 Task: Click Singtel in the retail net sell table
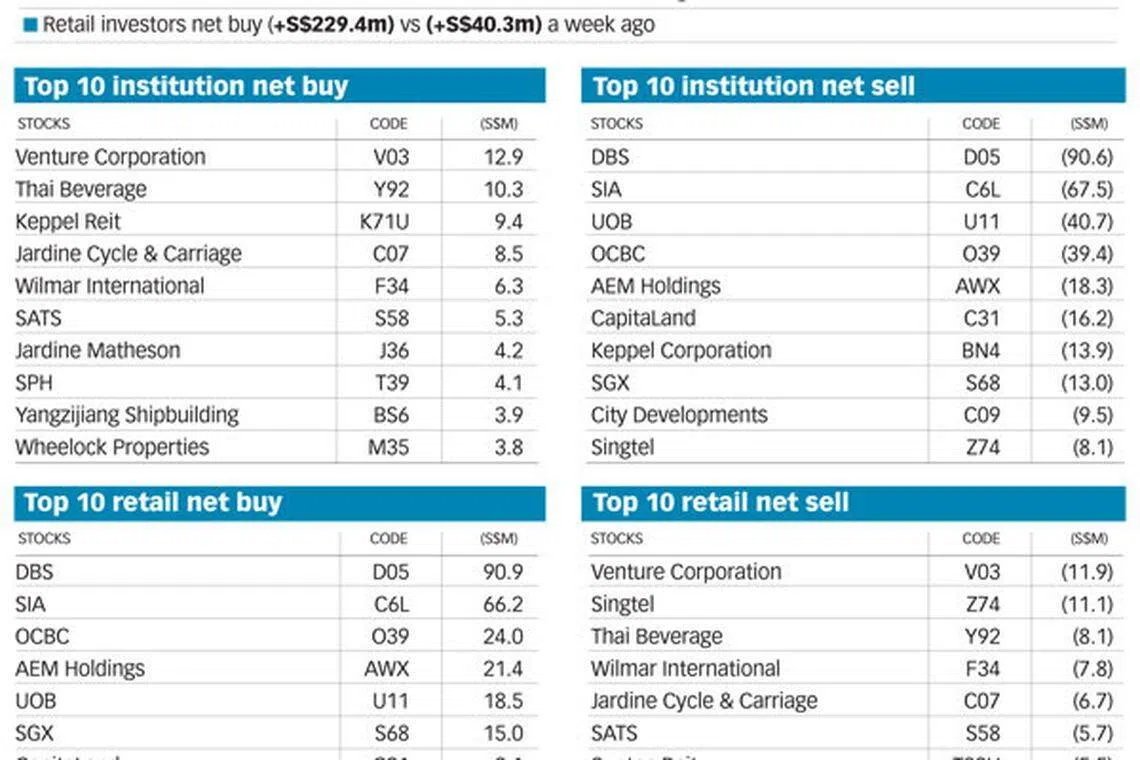[x=622, y=604]
